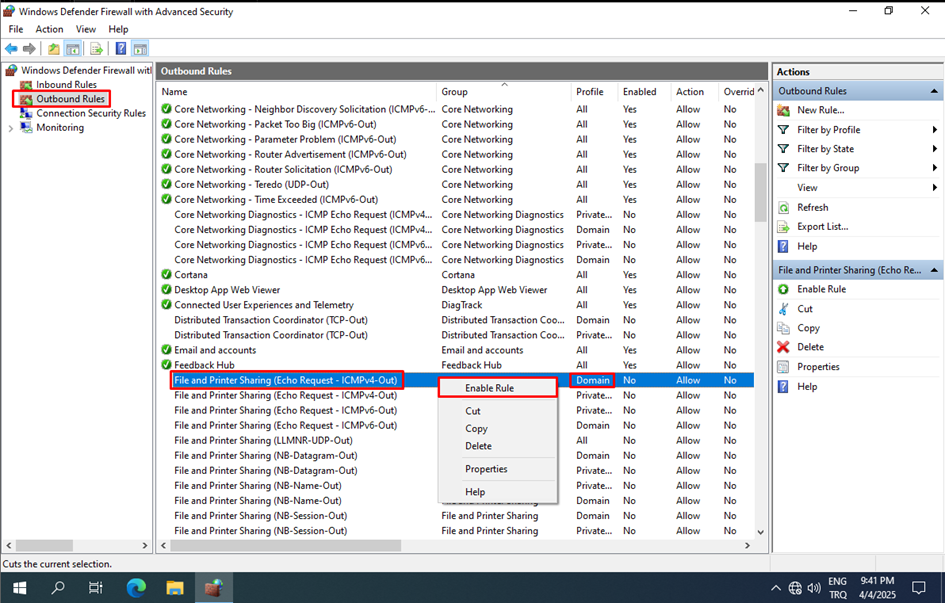
Task: Click the Refresh icon in Actions pane
Action: pyautogui.click(x=783, y=207)
